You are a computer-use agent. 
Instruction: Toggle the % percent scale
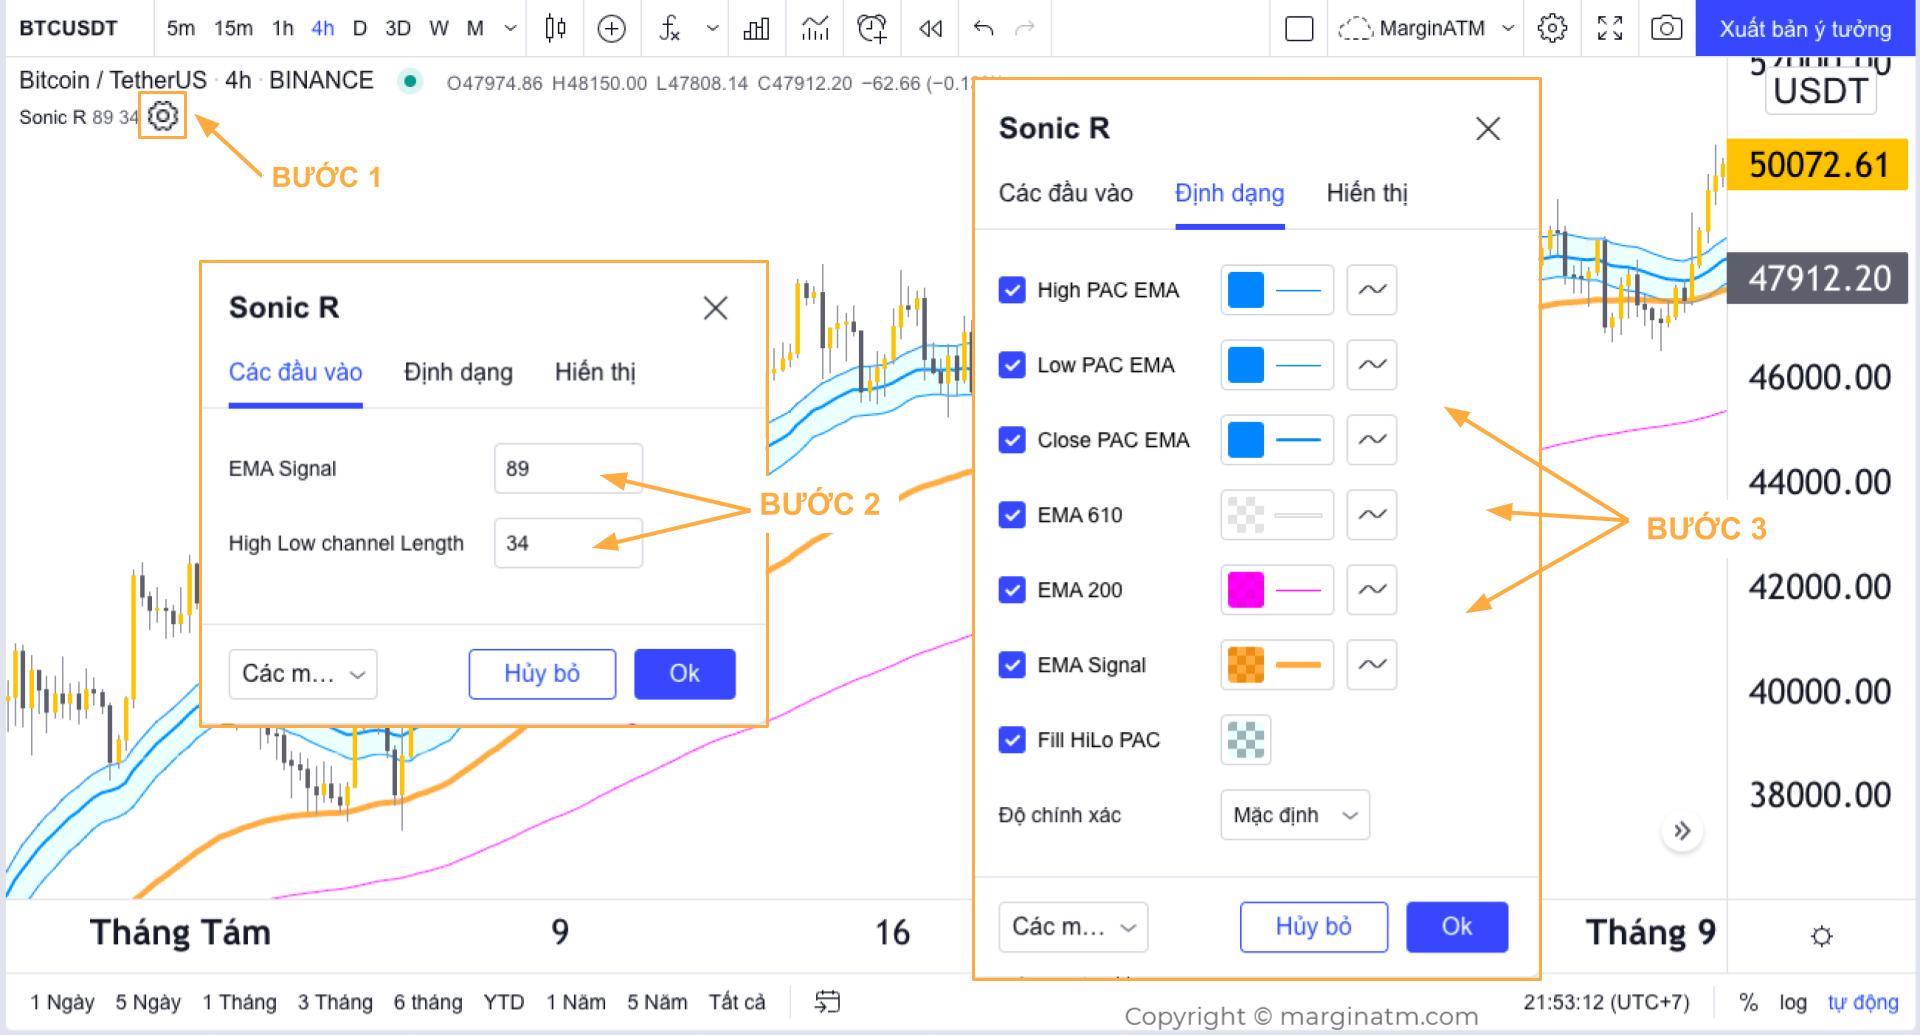point(1748,1002)
